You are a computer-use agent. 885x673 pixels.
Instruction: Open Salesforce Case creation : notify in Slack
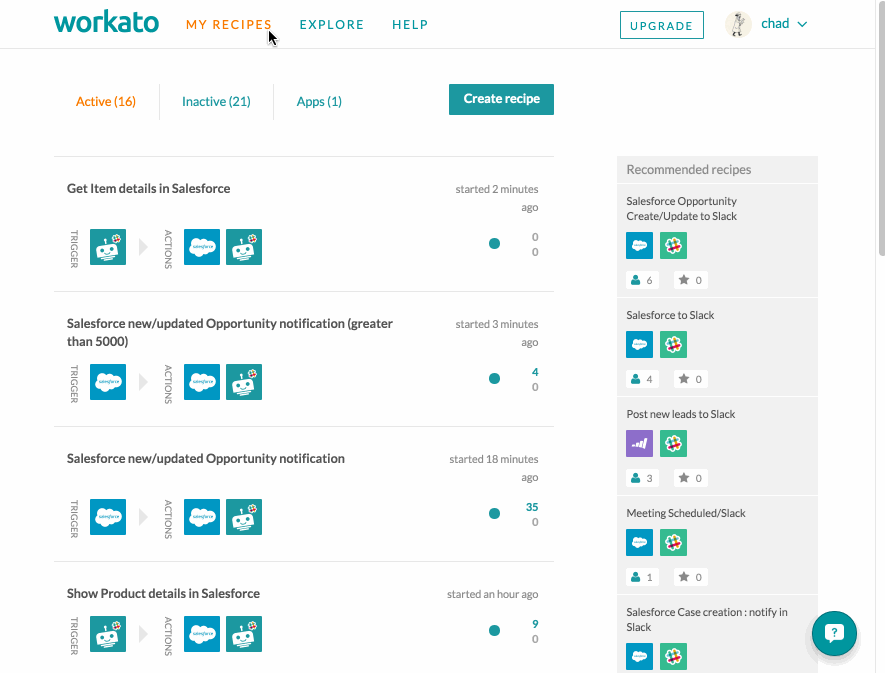(x=707, y=619)
